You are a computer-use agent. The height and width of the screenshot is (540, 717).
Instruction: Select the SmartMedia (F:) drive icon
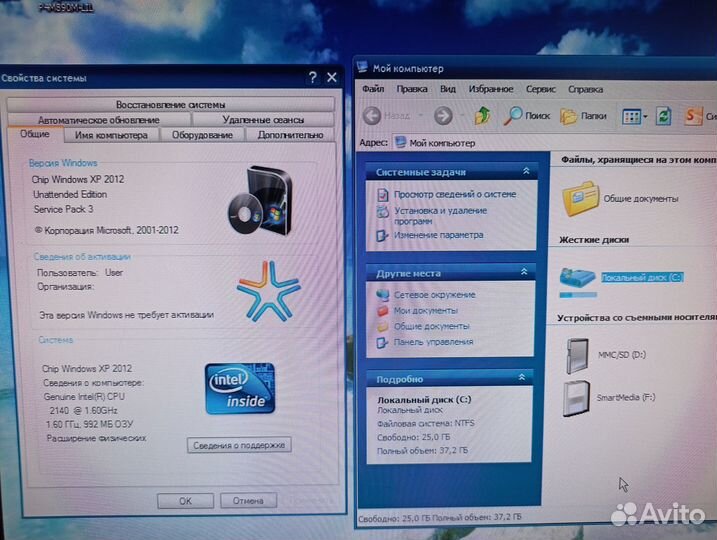(576, 399)
